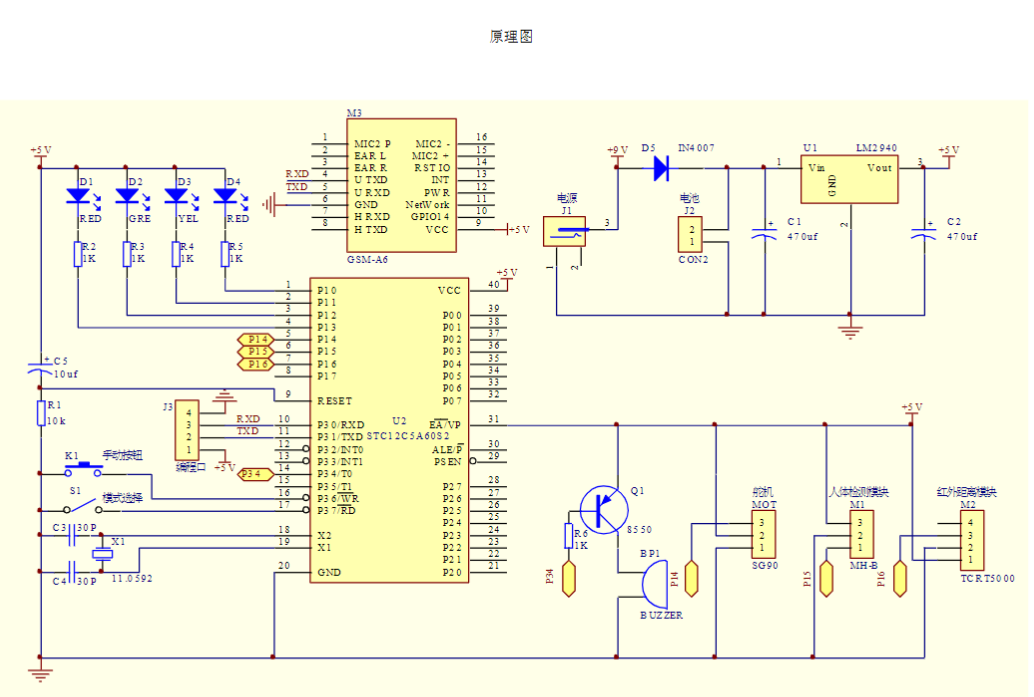Select the U1 LM2940 regulator block

[x=849, y=179]
